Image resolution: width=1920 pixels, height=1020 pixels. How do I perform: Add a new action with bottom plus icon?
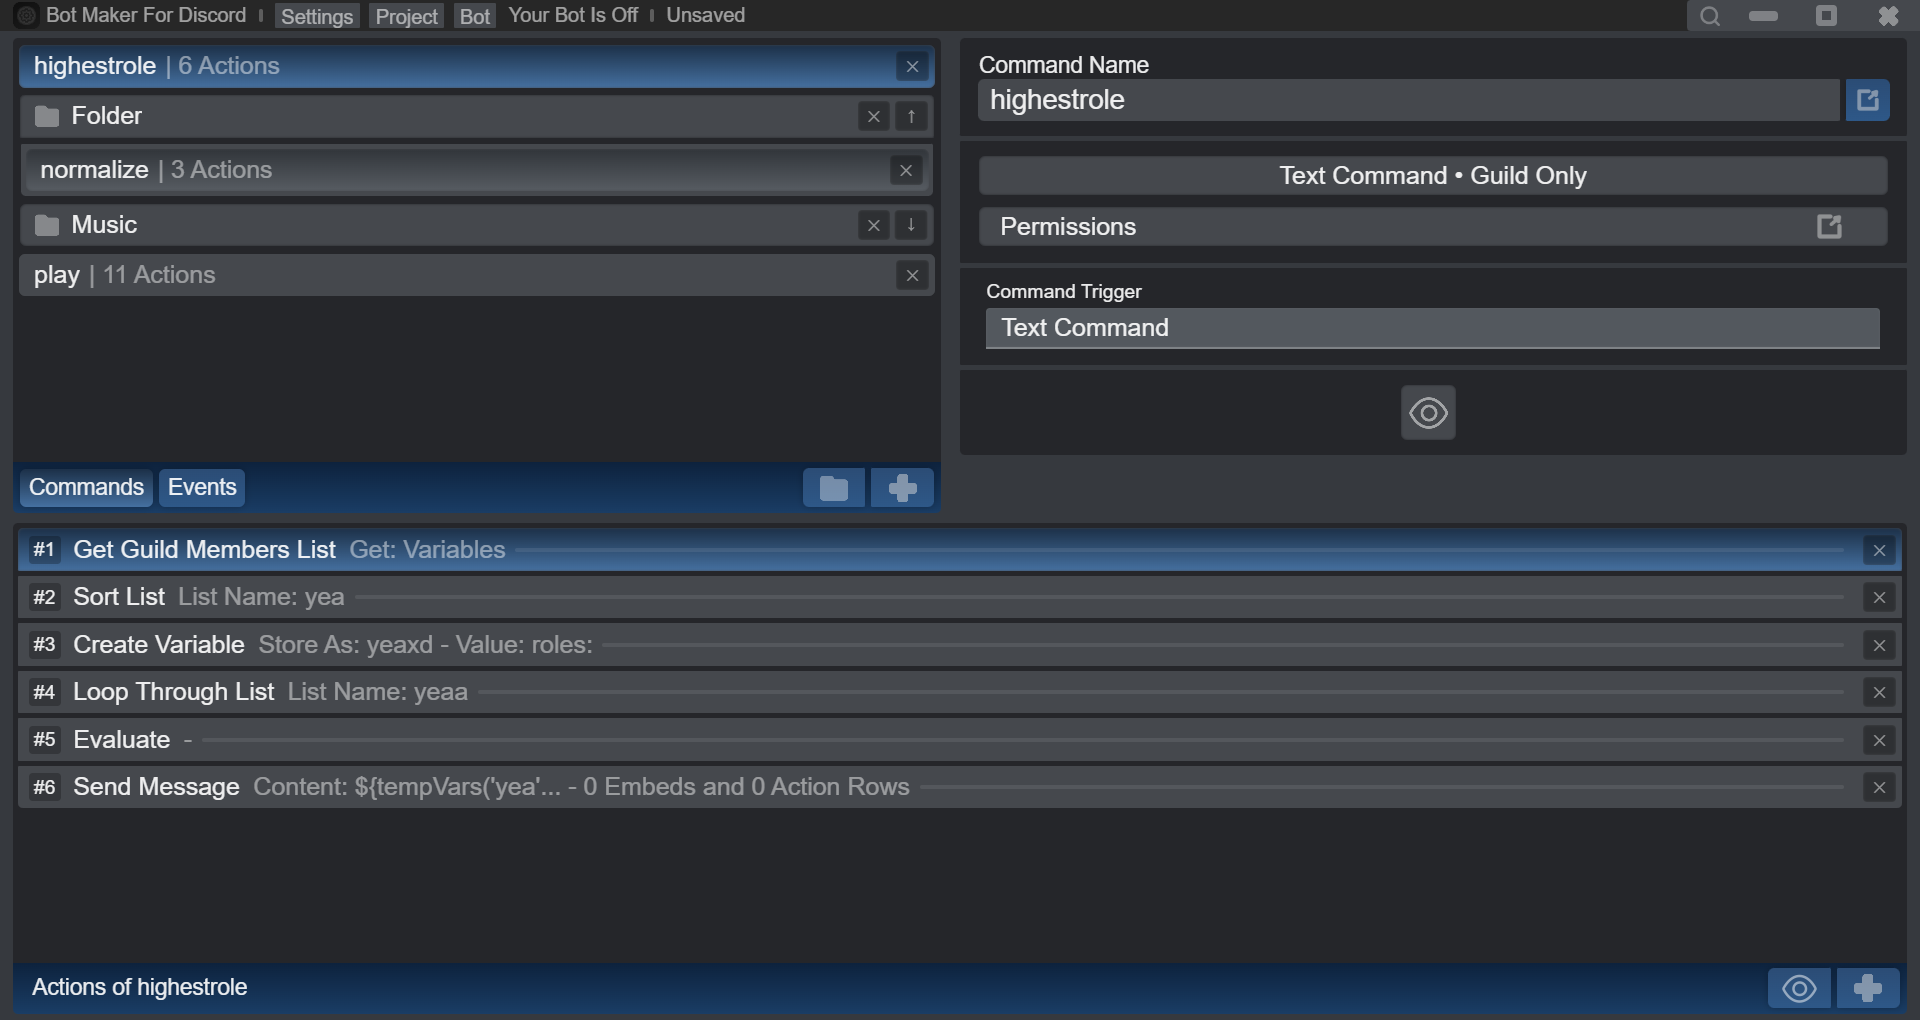(x=1867, y=988)
